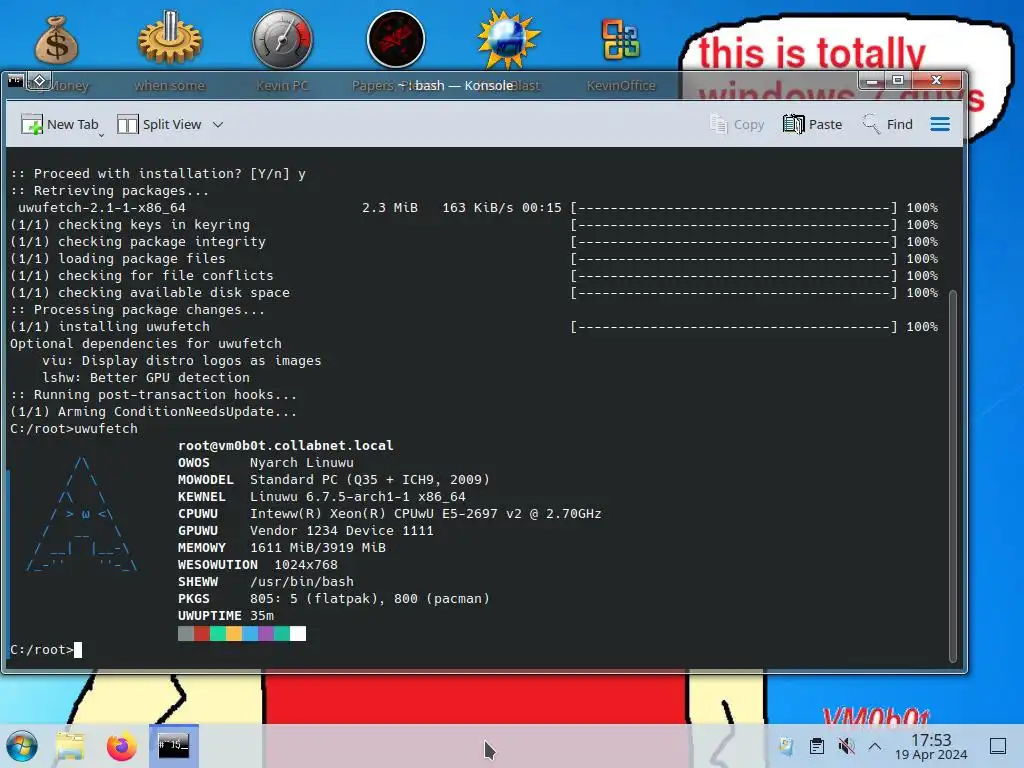Click the grey color block in uwufetch
Image resolution: width=1024 pixels, height=768 pixels.
pos(185,633)
